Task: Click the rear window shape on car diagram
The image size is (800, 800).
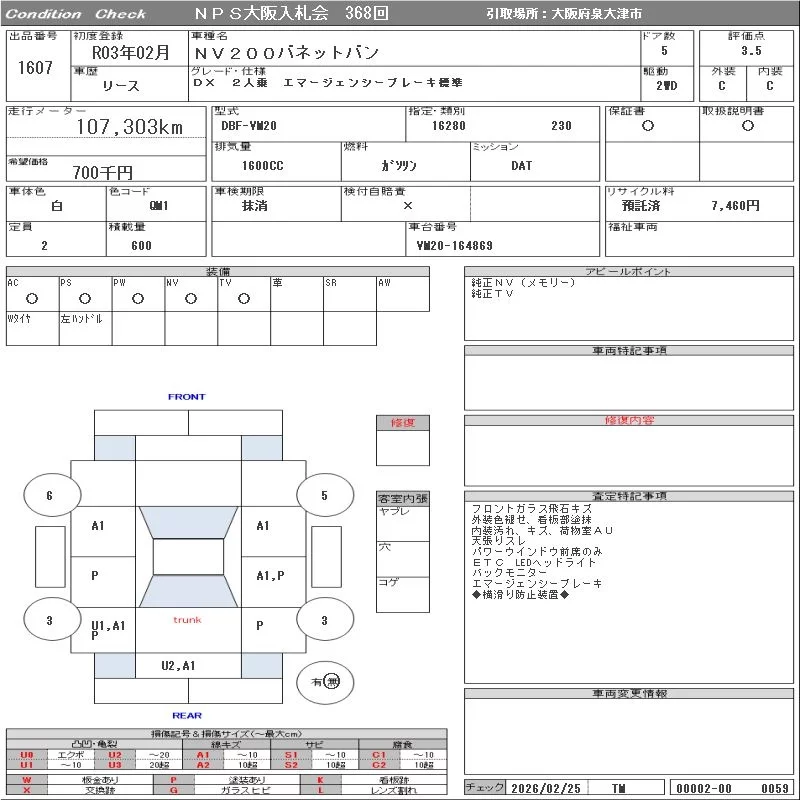Action: 188,591
